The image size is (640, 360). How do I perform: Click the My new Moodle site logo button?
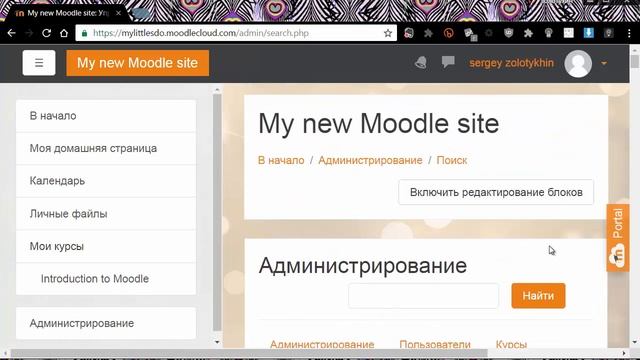click(x=138, y=63)
